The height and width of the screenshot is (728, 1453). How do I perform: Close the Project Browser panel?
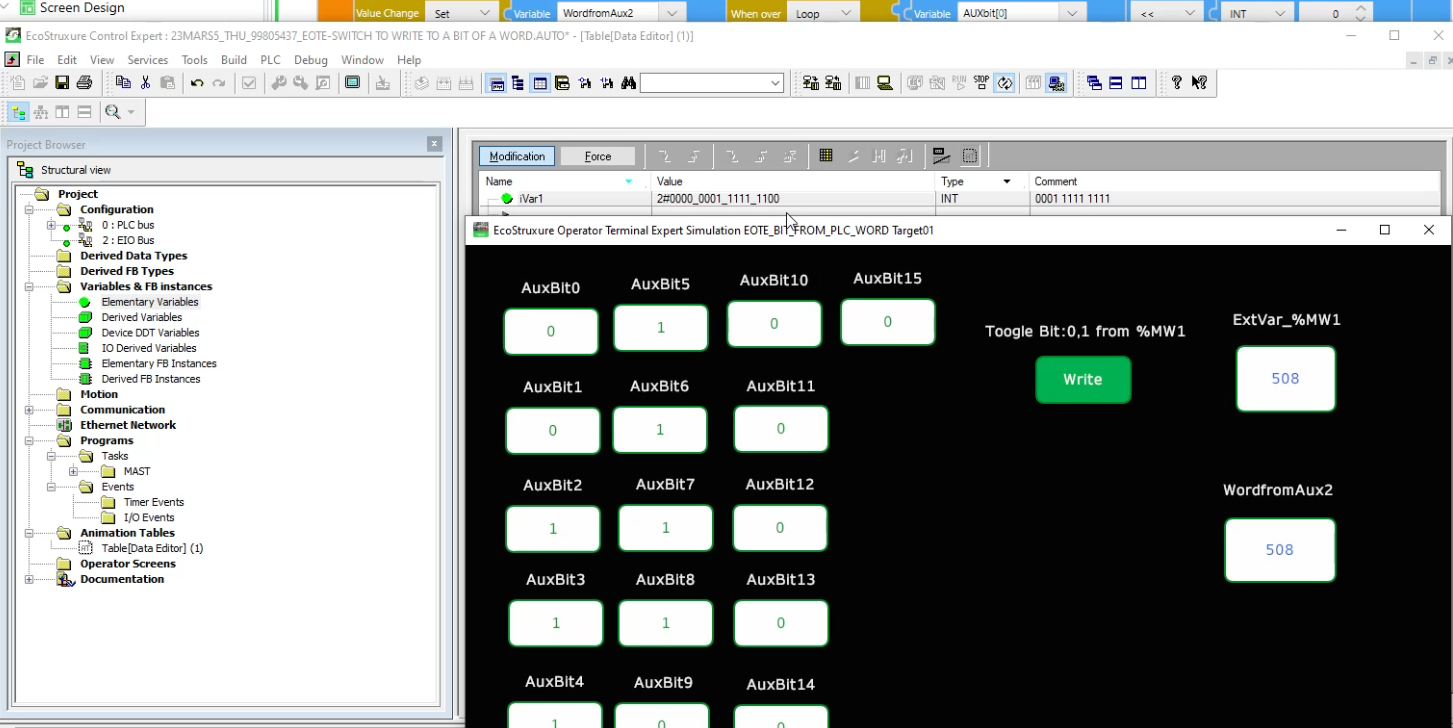click(x=434, y=144)
